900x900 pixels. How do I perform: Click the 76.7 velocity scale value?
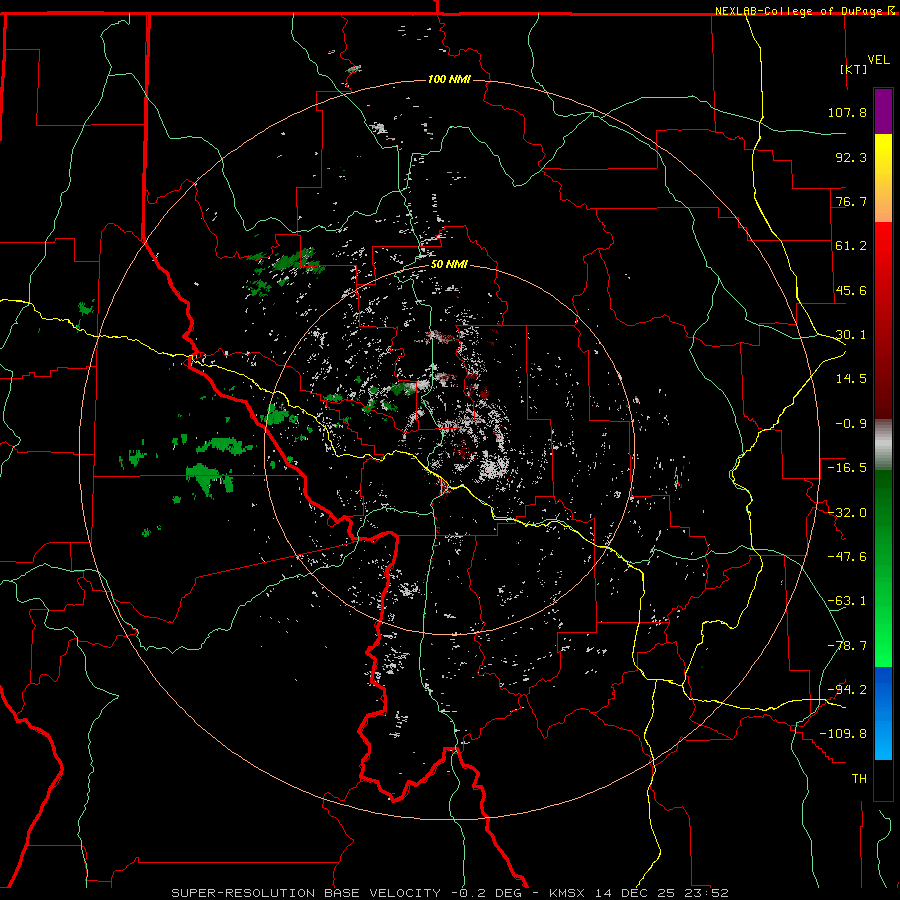851,201
